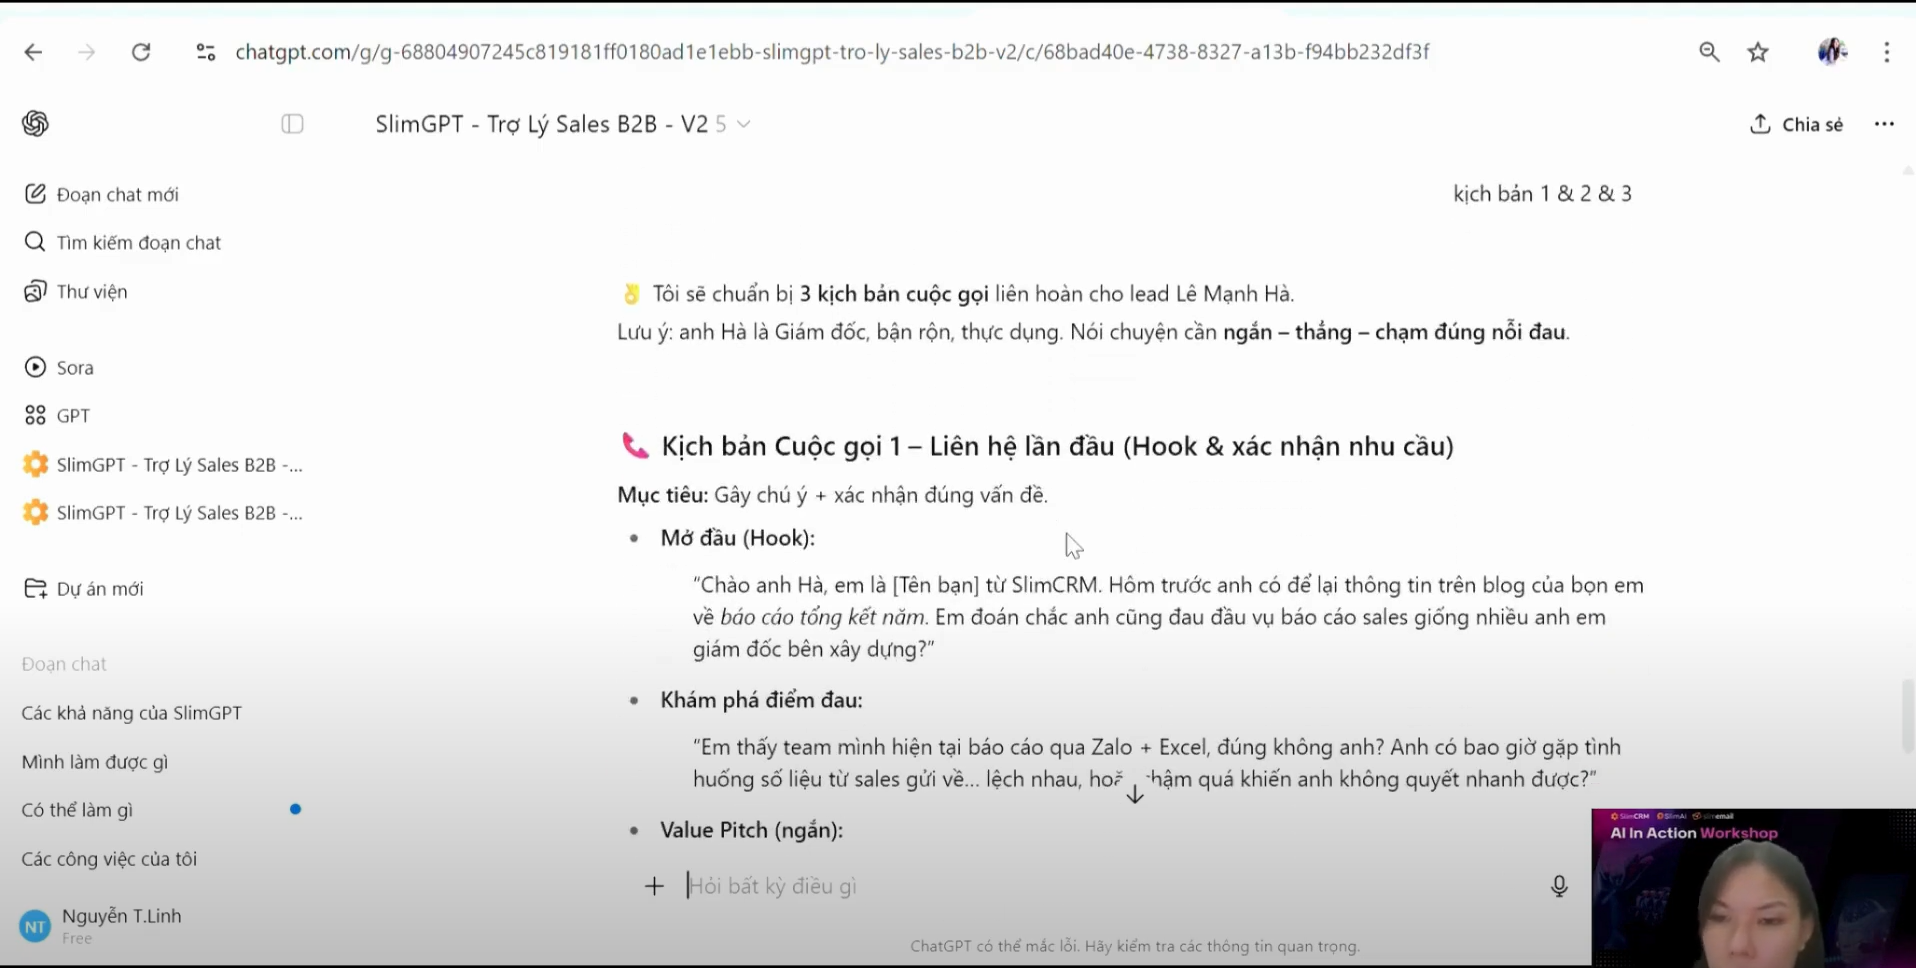Click the ChatGPT logo icon
The image size is (1916, 968).
(x=35, y=124)
